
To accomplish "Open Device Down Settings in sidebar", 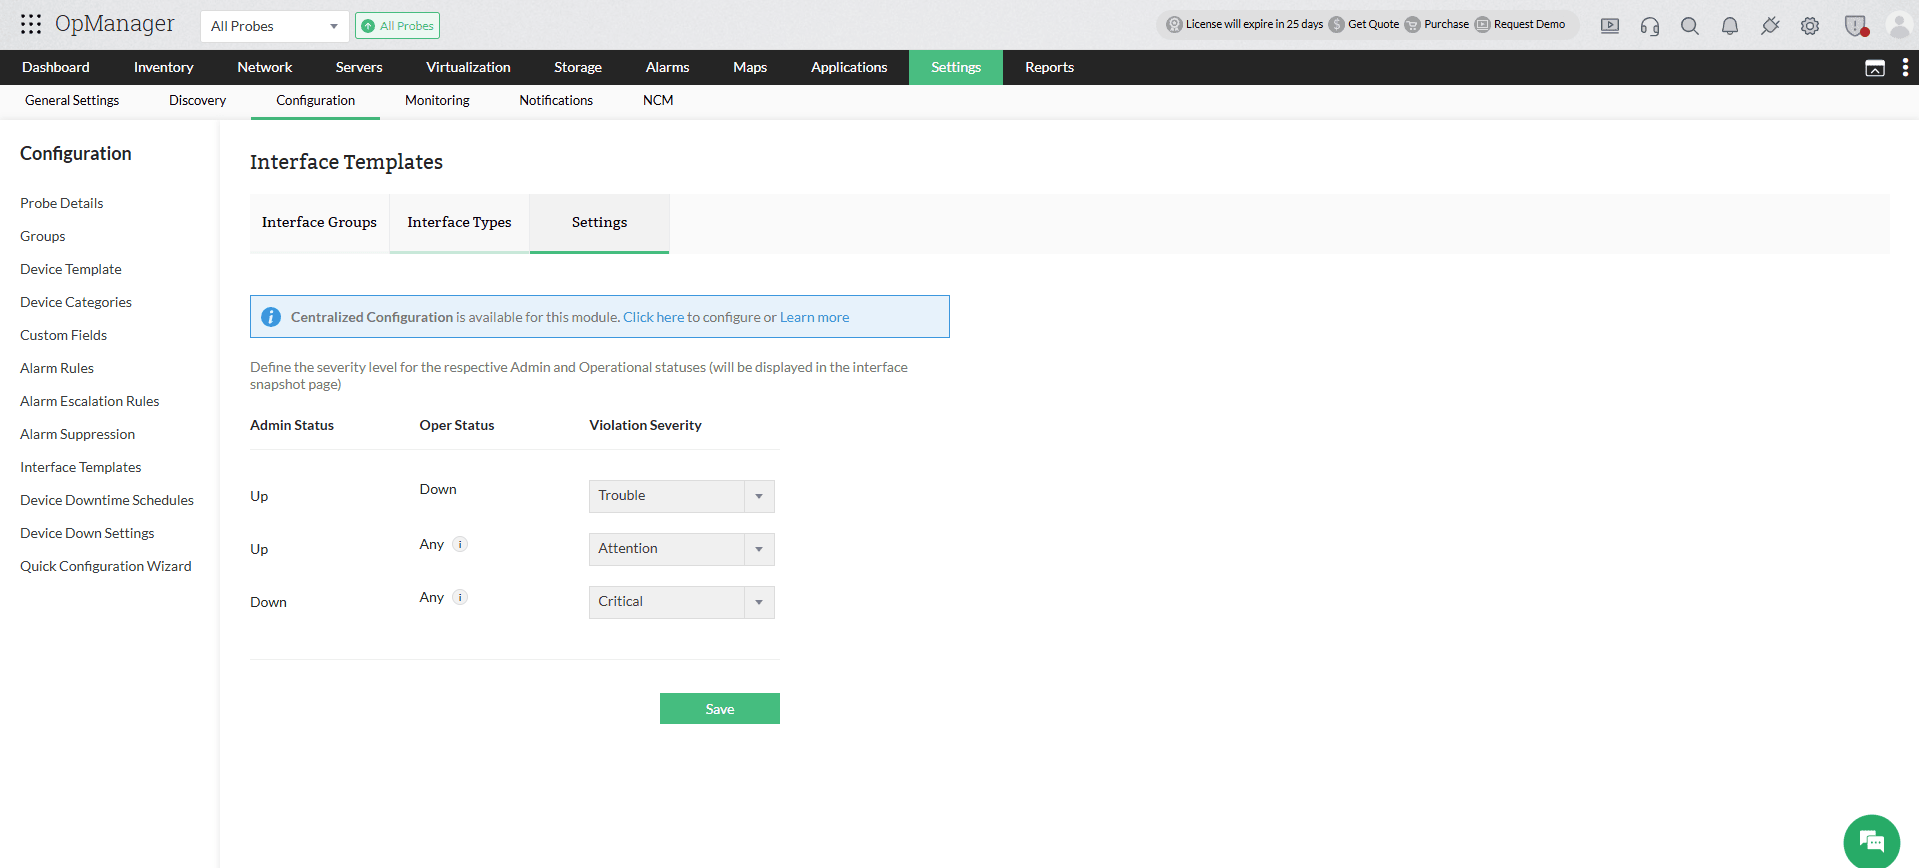I will point(88,533).
